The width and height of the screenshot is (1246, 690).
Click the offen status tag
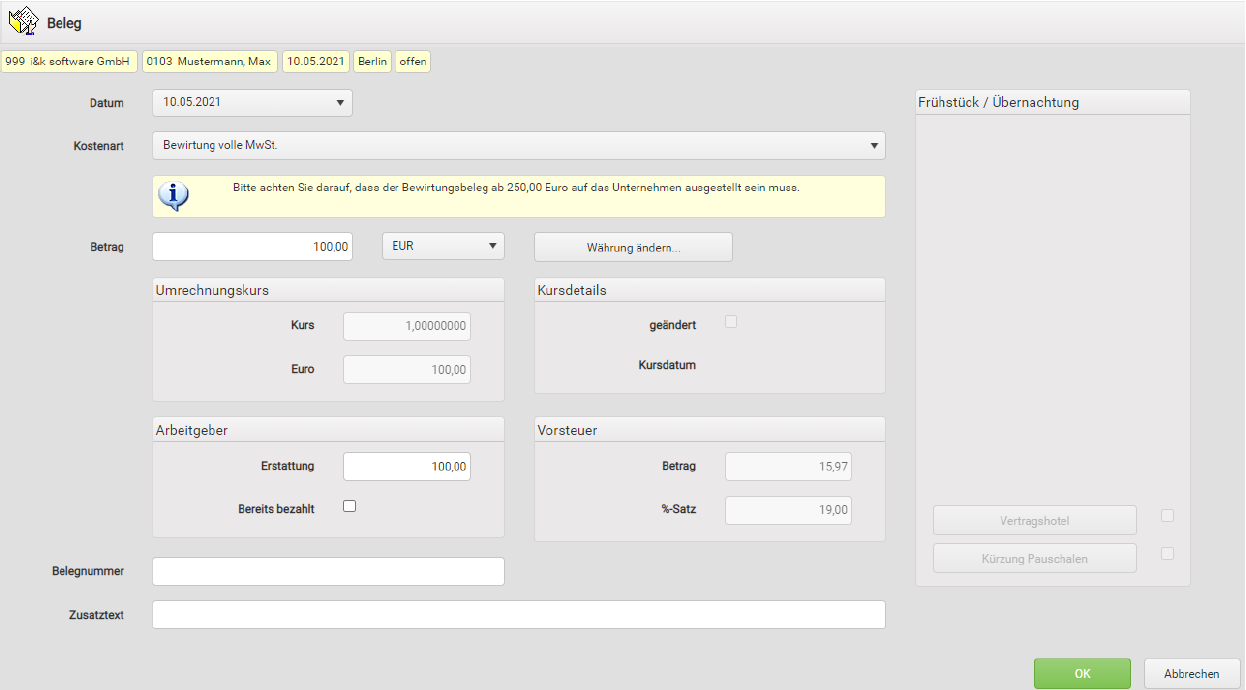click(x=413, y=62)
